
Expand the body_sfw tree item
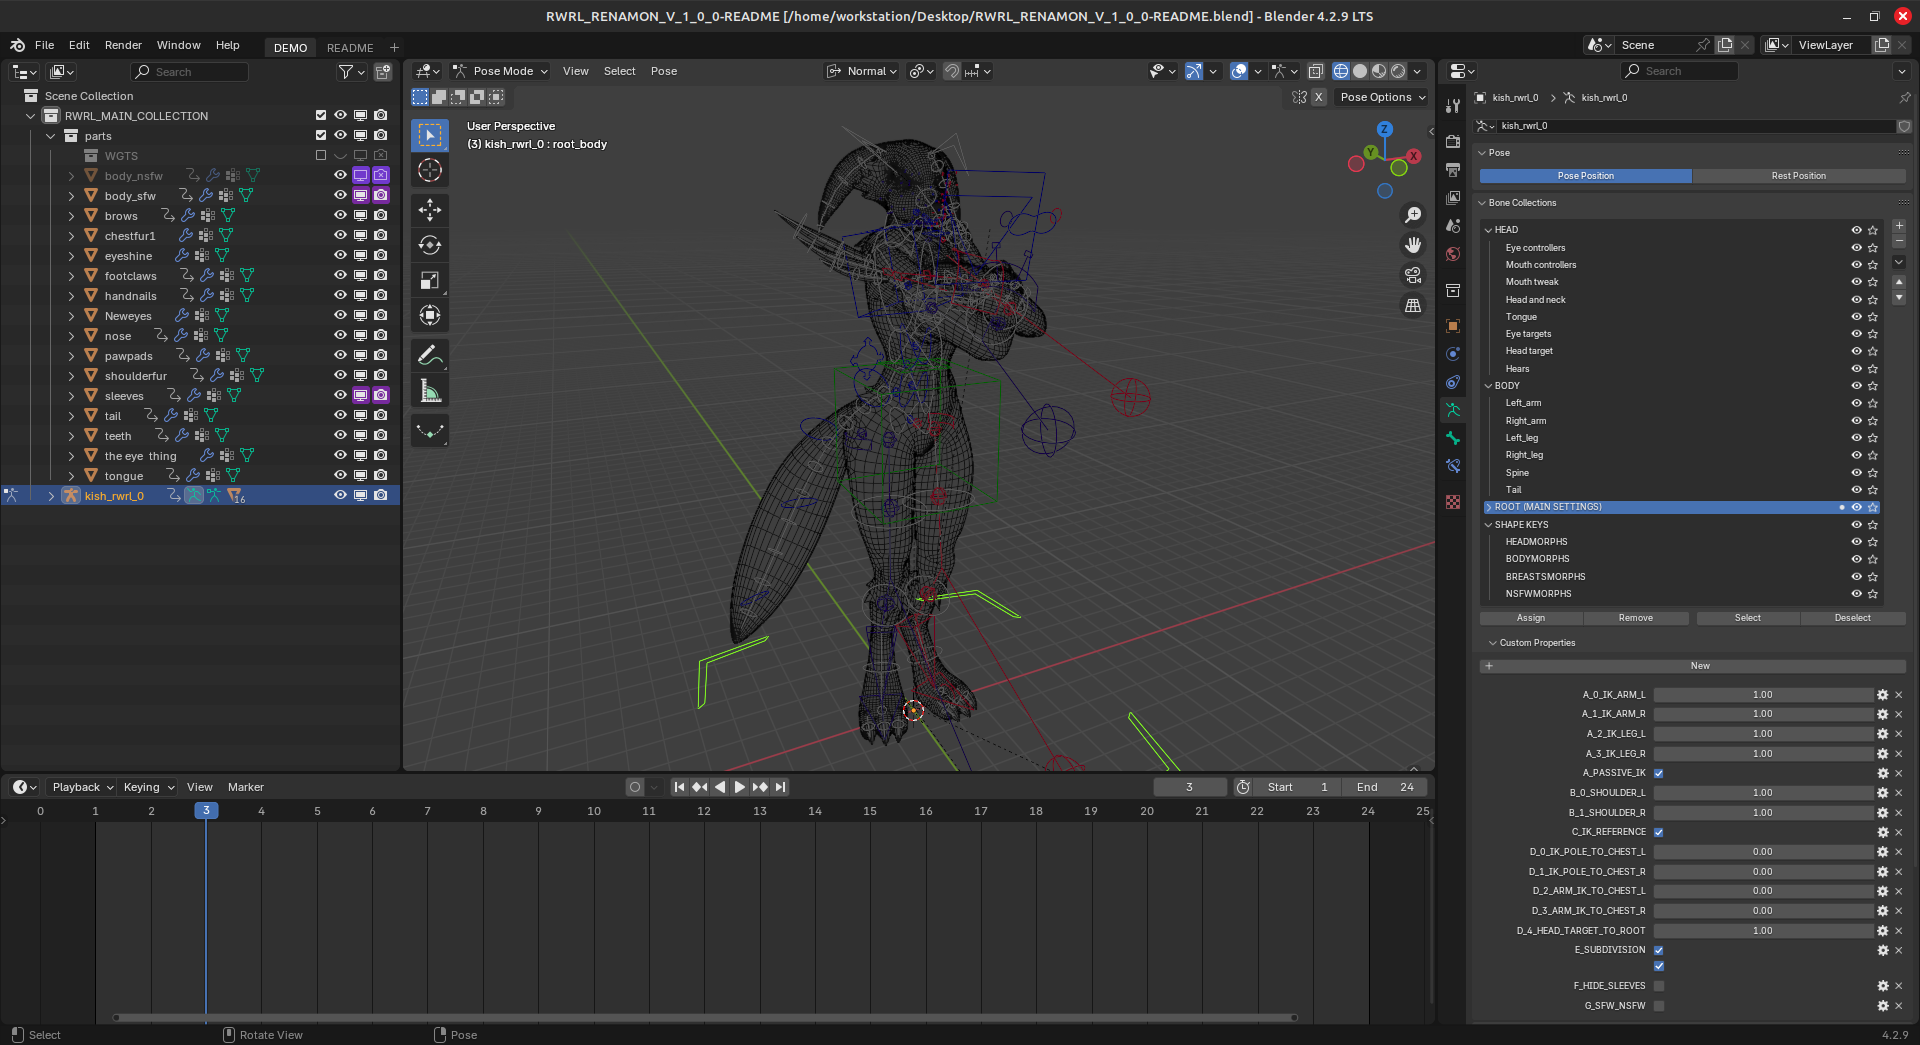[71, 196]
